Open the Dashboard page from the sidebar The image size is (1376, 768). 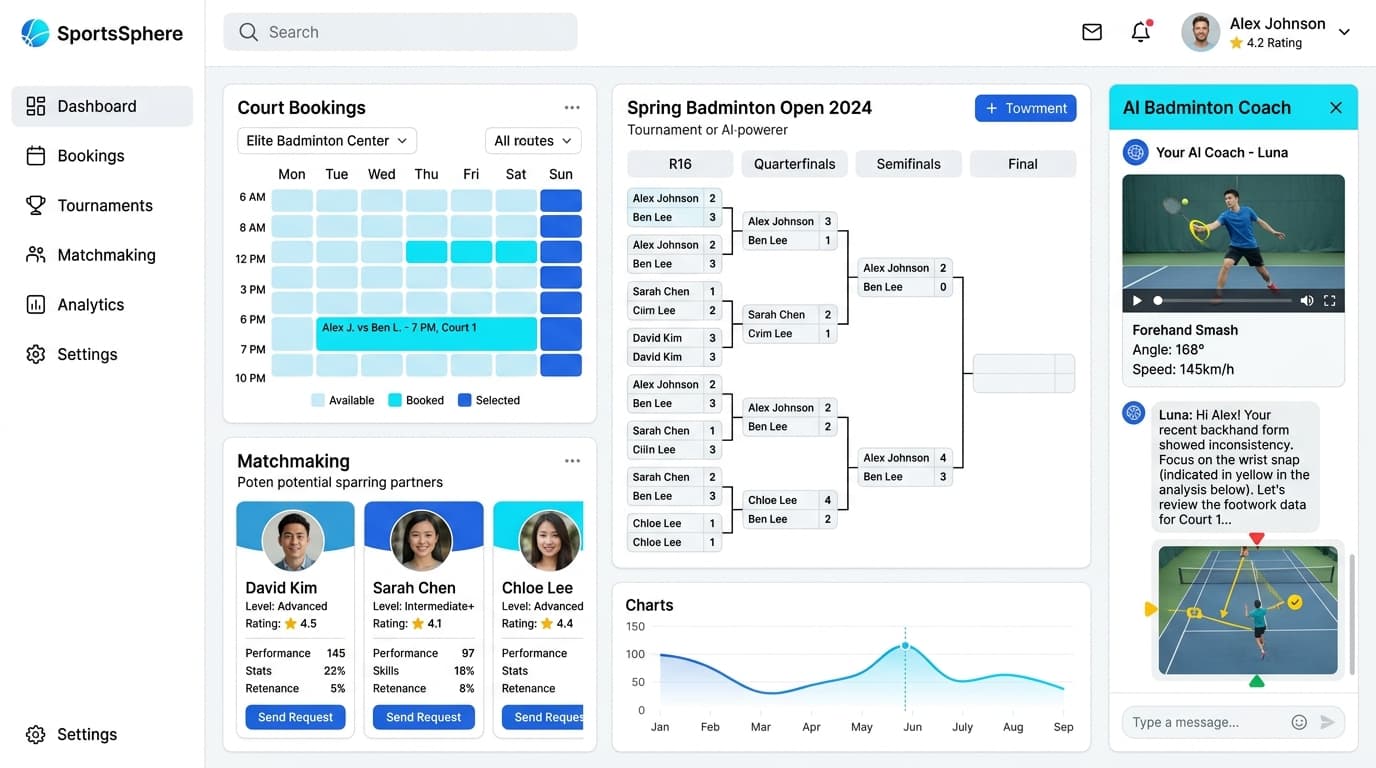pyautogui.click(x=102, y=106)
